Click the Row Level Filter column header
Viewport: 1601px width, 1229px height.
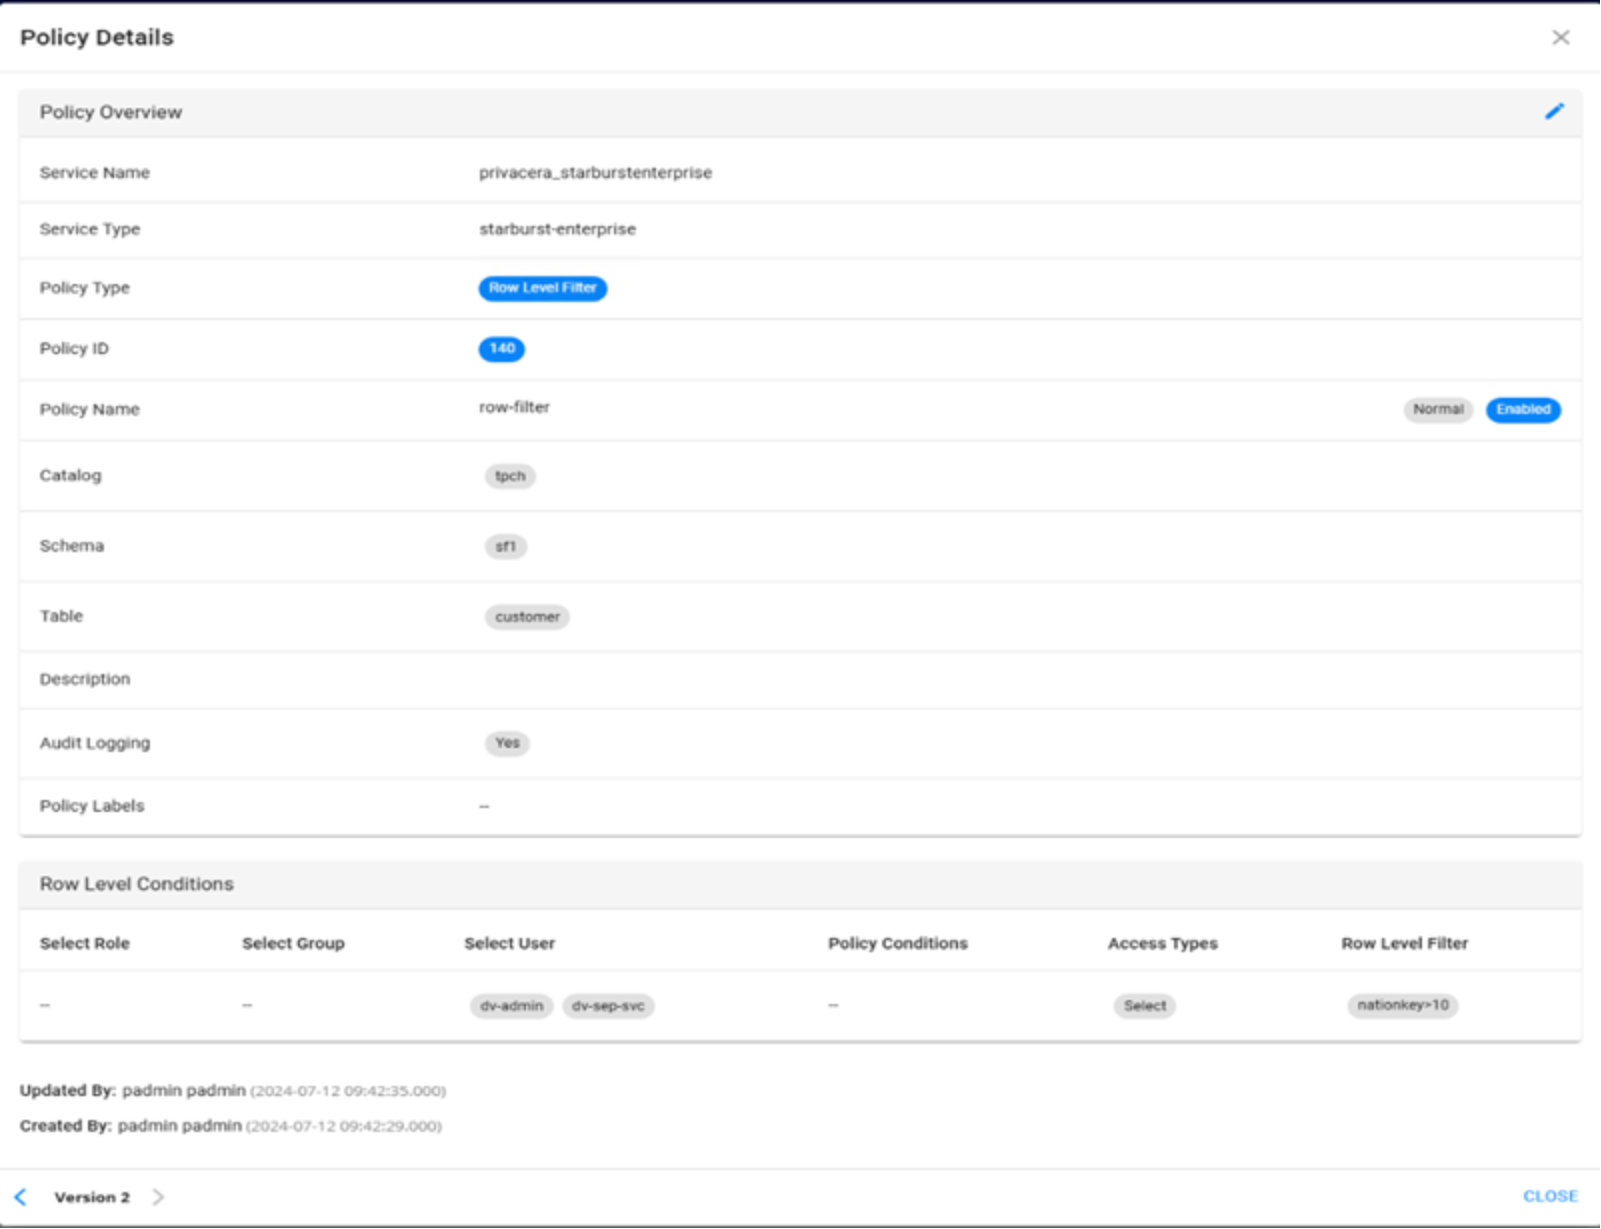point(1405,943)
